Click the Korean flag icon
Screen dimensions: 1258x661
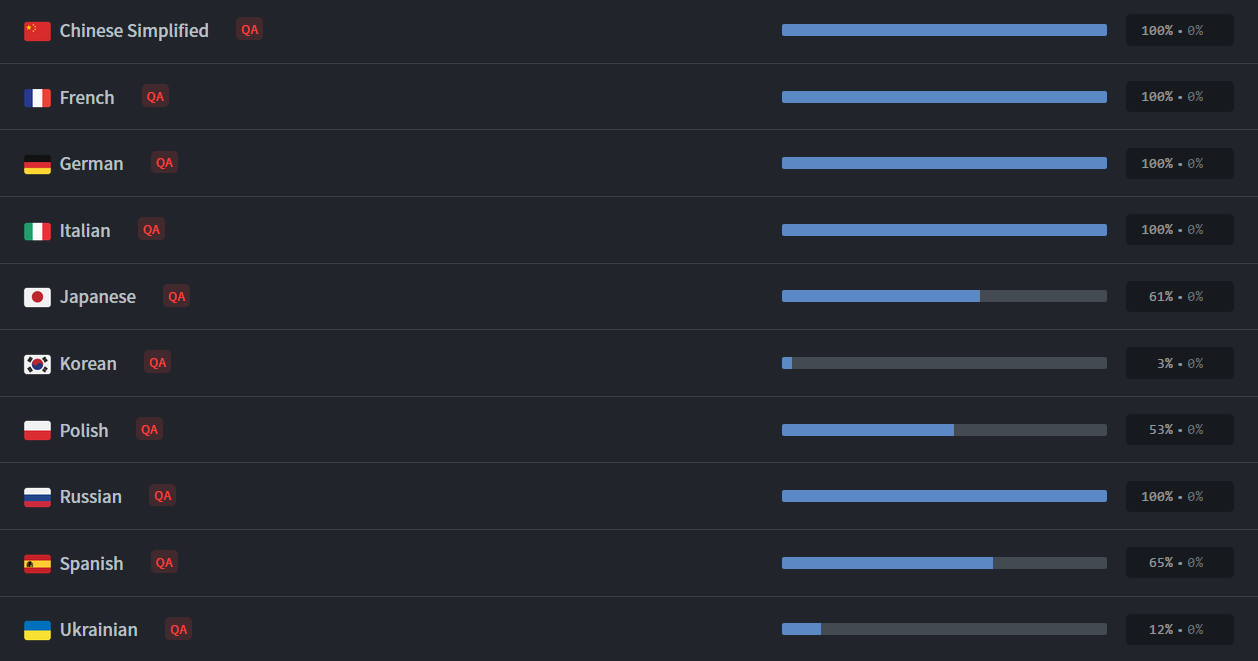pos(37,364)
